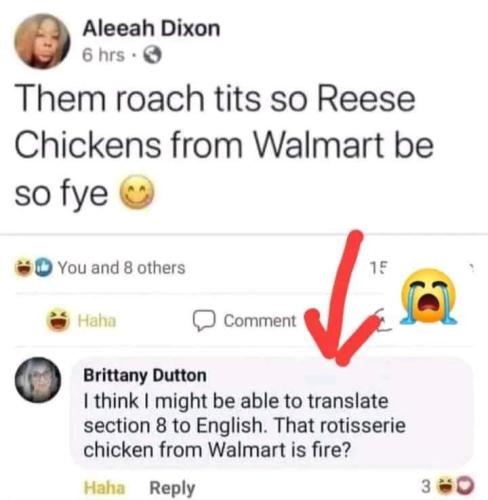This screenshot has height=500, width=488.
Task: Open the You and 8 others reactions list
Action: [121, 268]
